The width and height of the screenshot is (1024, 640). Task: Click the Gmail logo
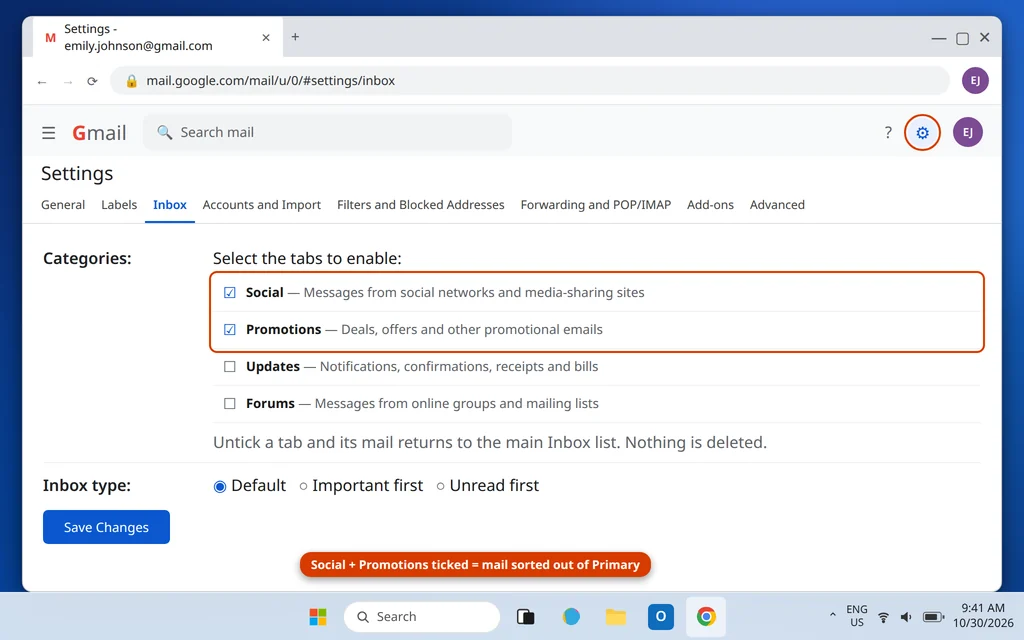[99, 133]
